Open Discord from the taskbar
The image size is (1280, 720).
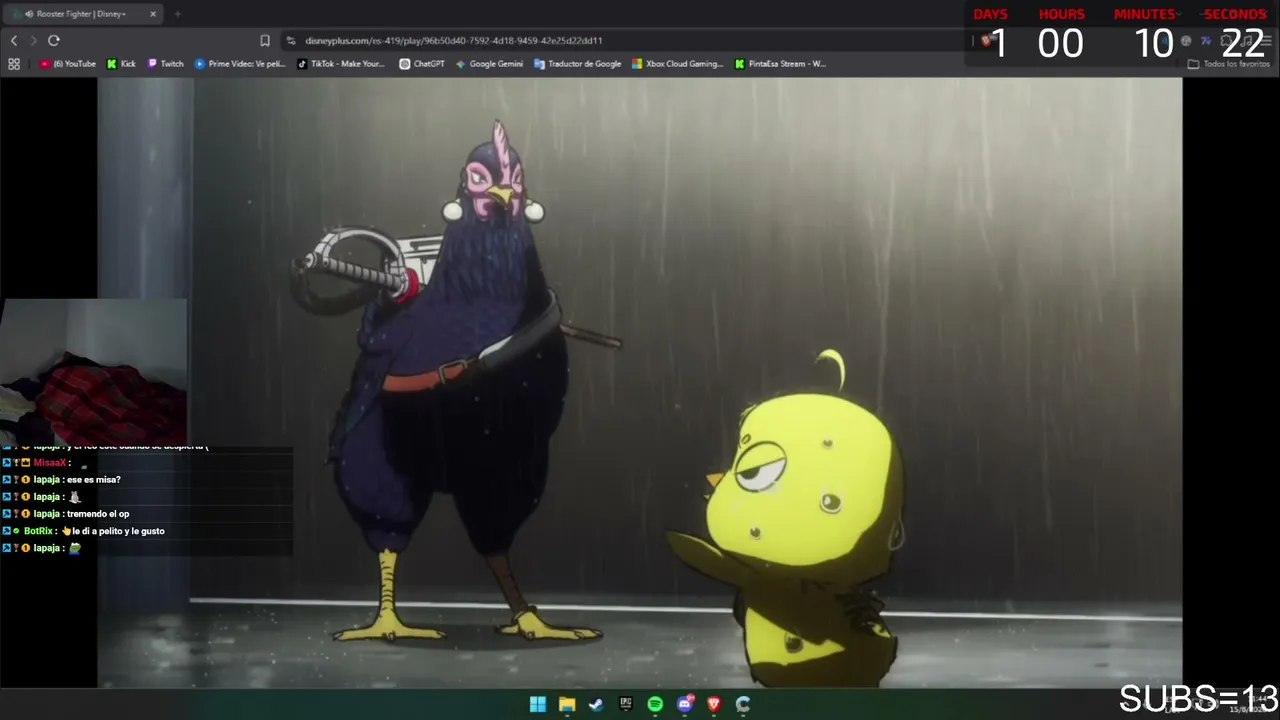click(x=685, y=704)
